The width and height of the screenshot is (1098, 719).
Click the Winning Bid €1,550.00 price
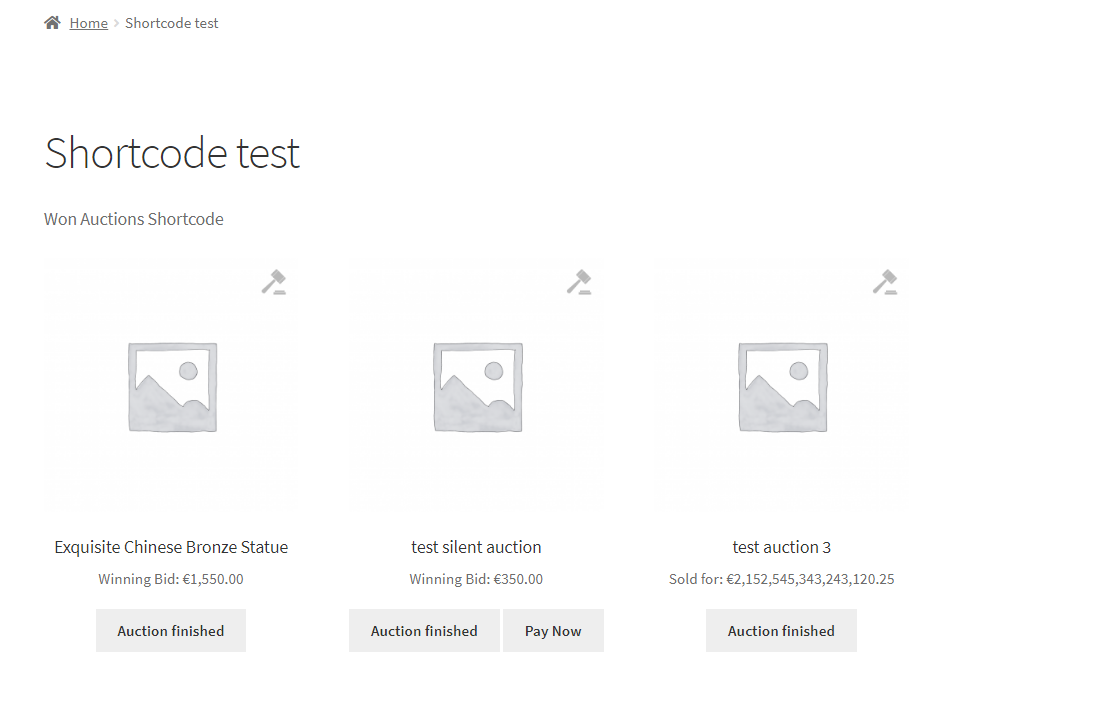click(171, 579)
